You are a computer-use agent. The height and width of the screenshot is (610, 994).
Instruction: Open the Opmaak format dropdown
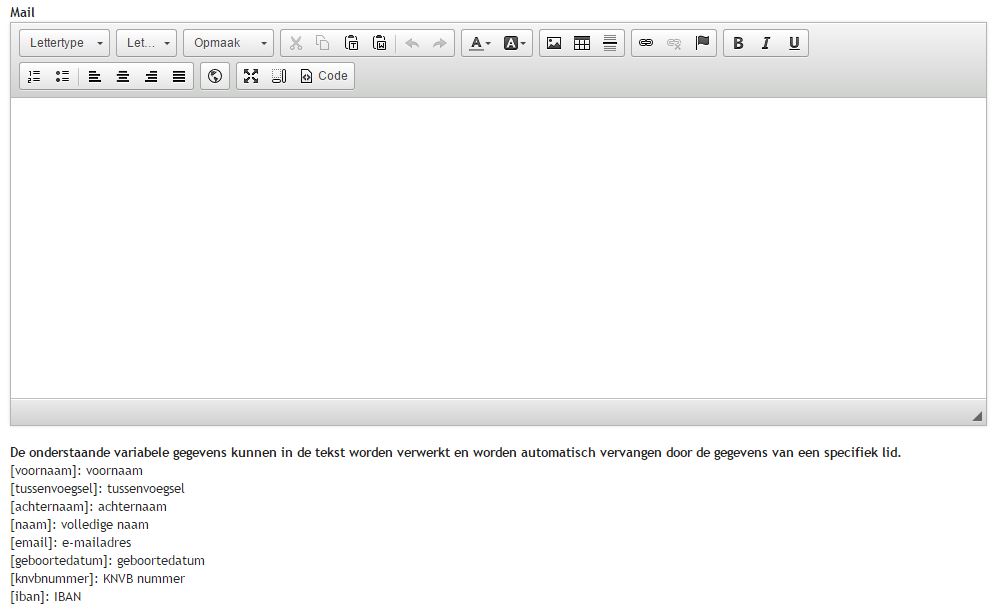point(228,43)
